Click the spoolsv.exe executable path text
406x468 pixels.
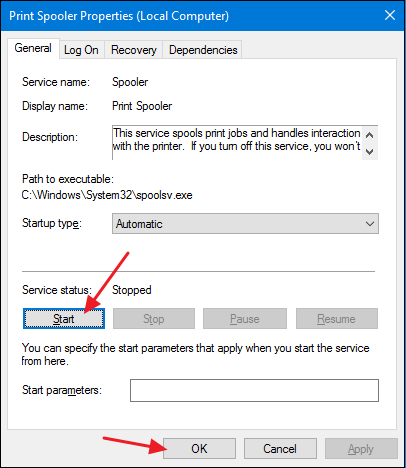(107, 195)
